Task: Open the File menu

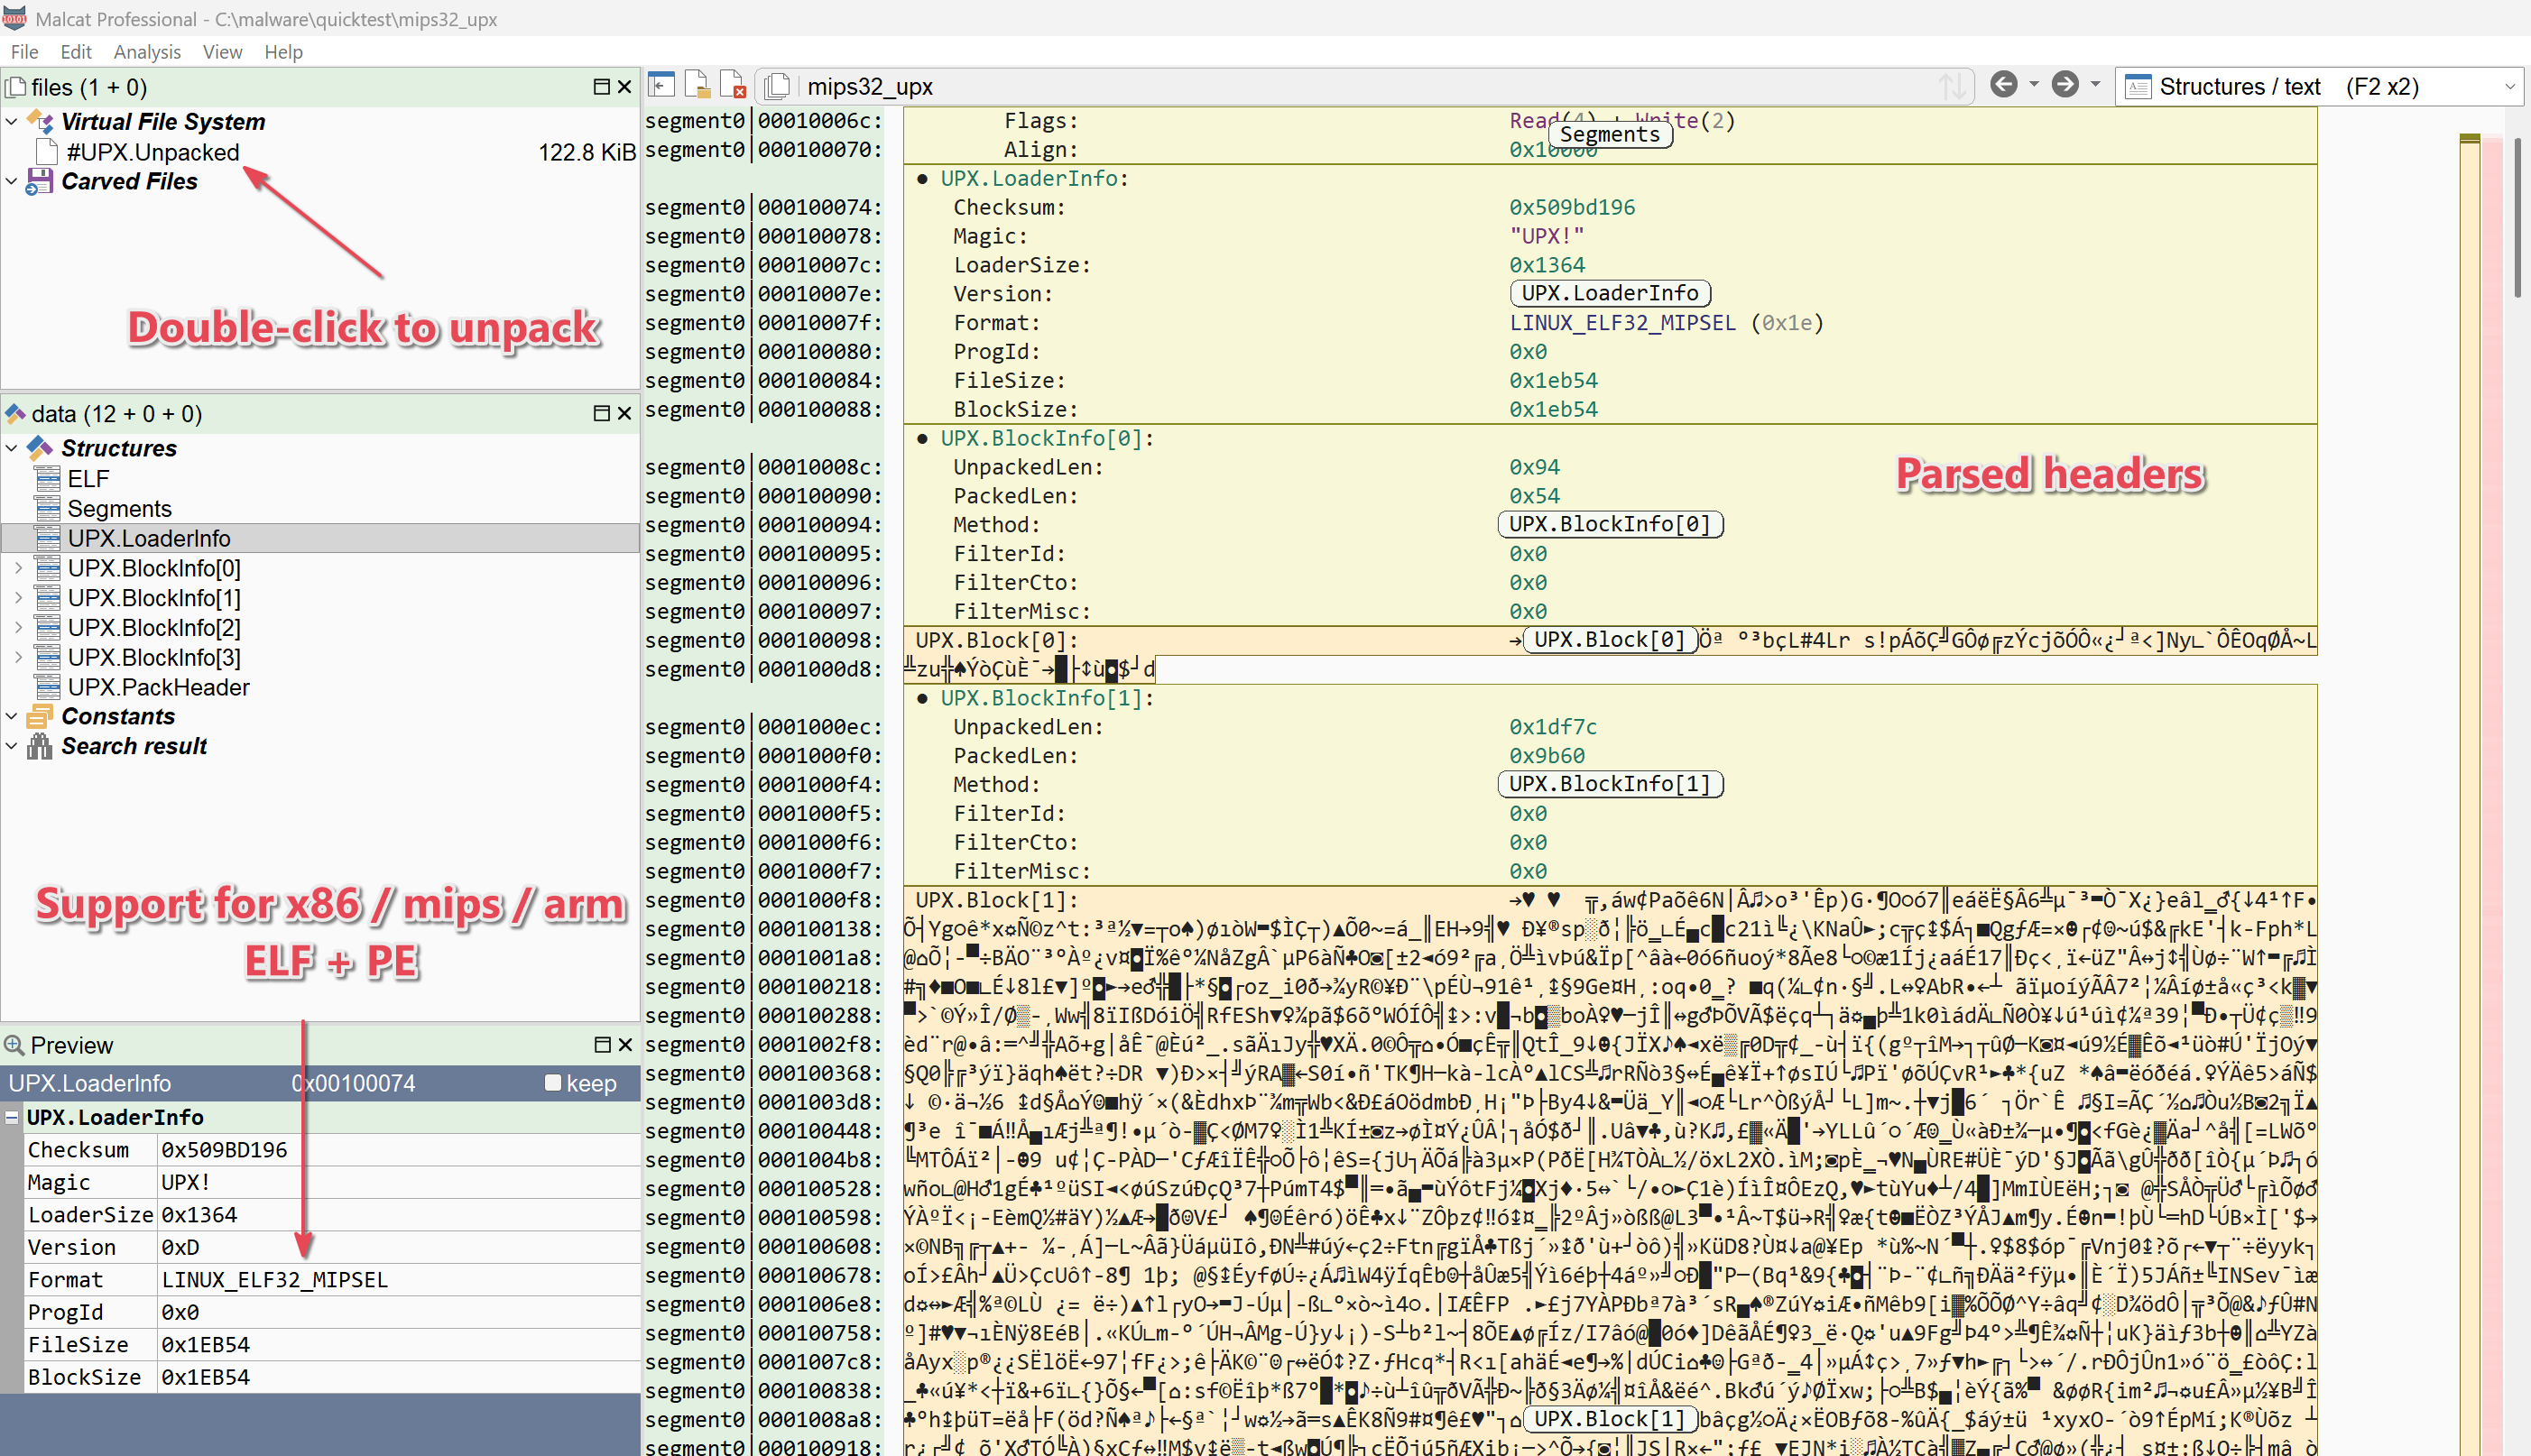Action: tap(24, 52)
